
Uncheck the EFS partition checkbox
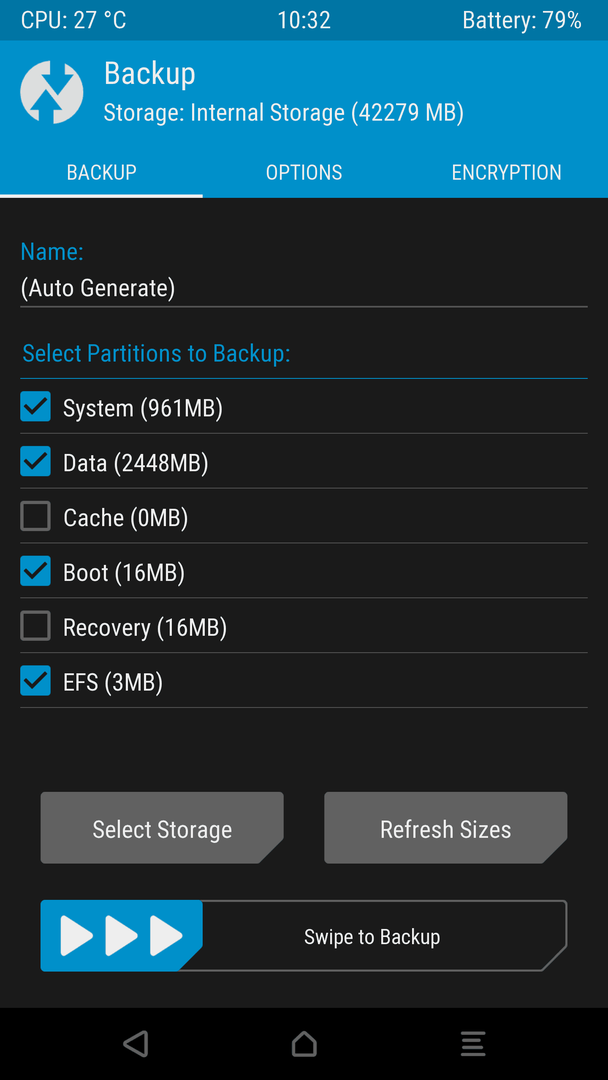35,681
